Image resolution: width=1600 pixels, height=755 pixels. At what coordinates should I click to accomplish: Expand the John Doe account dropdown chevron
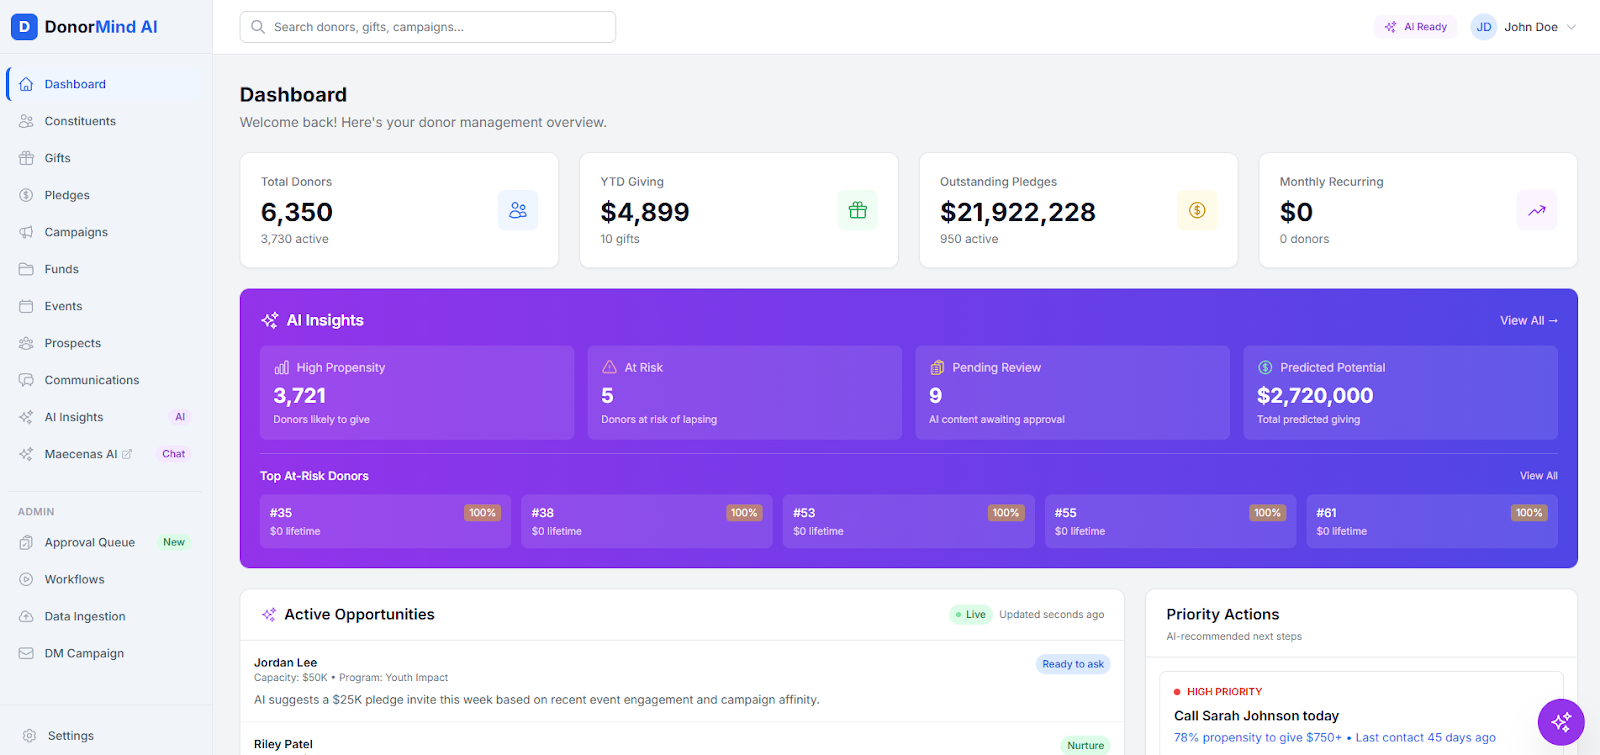coord(1571,27)
